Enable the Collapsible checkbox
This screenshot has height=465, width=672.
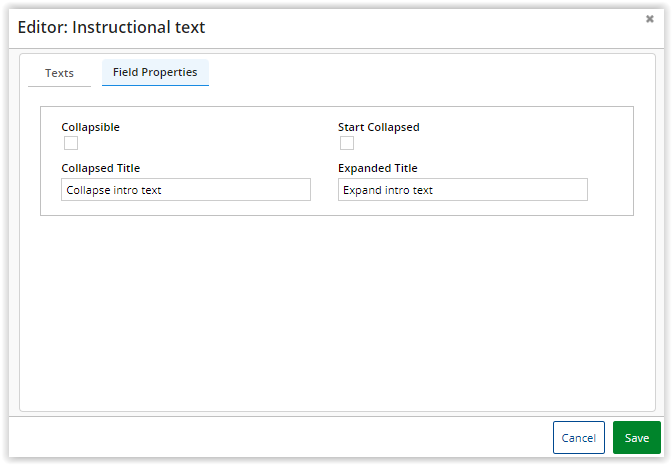[x=71, y=143]
